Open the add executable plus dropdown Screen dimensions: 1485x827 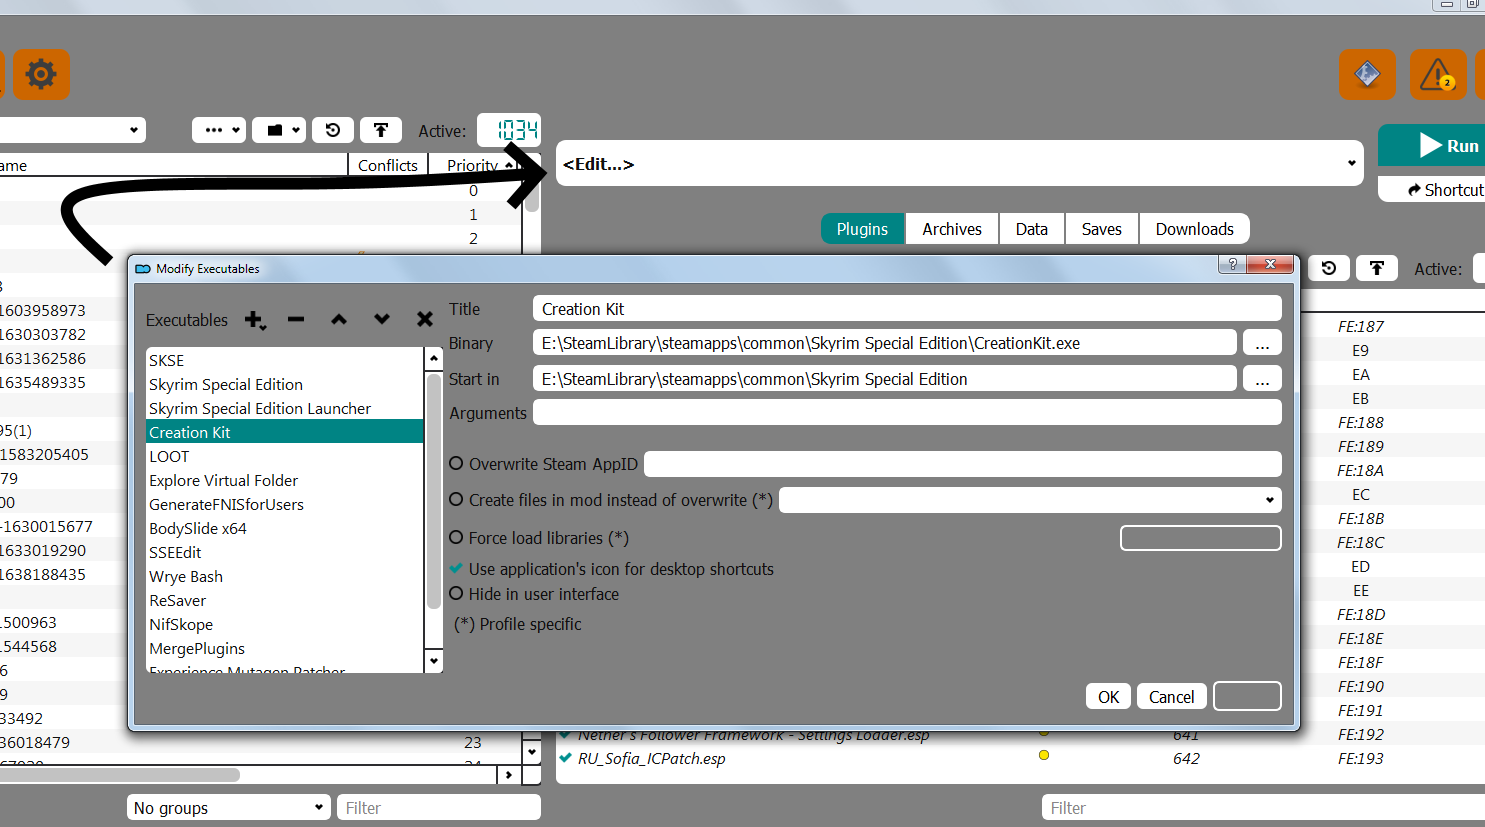point(255,320)
